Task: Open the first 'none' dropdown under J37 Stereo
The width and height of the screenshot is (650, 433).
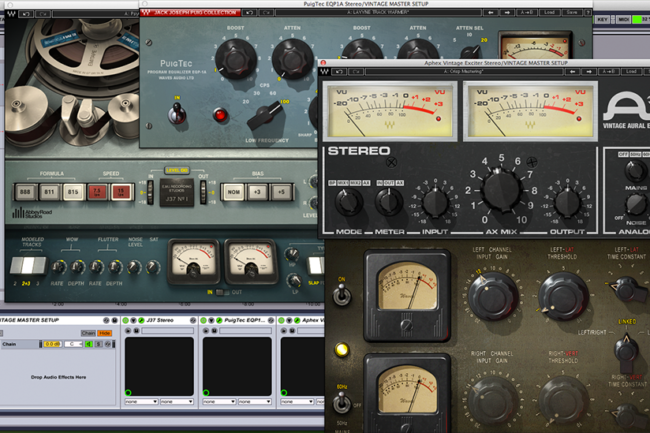Action: coord(139,401)
